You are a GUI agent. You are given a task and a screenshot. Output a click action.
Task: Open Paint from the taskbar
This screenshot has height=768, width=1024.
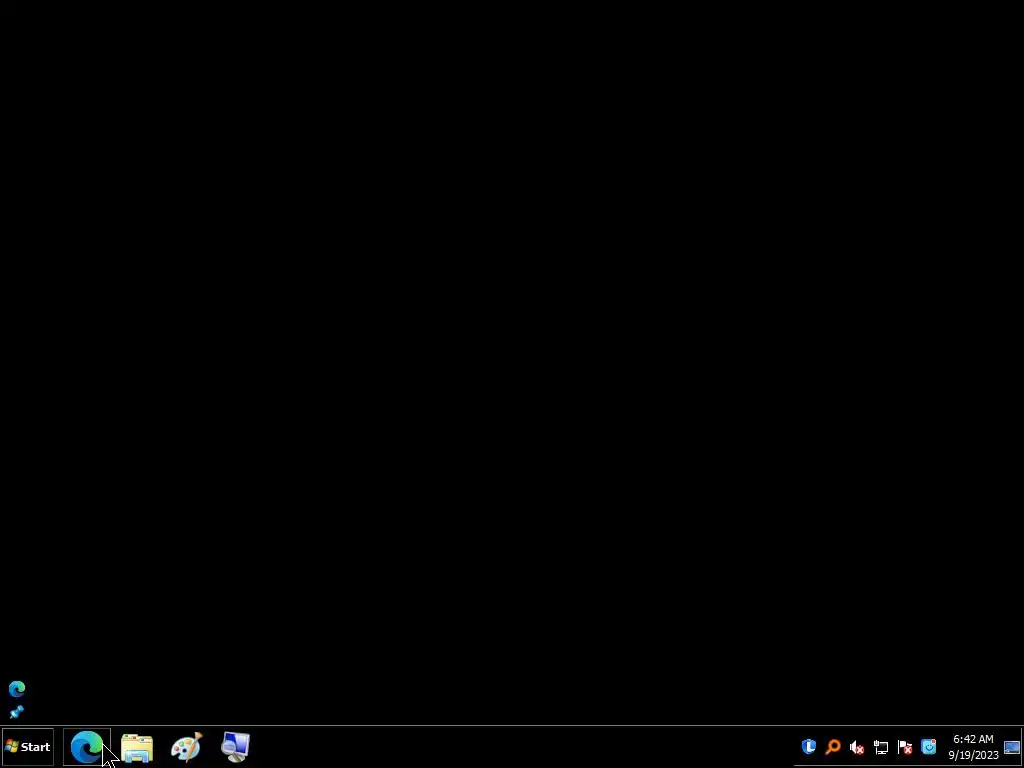pos(187,747)
